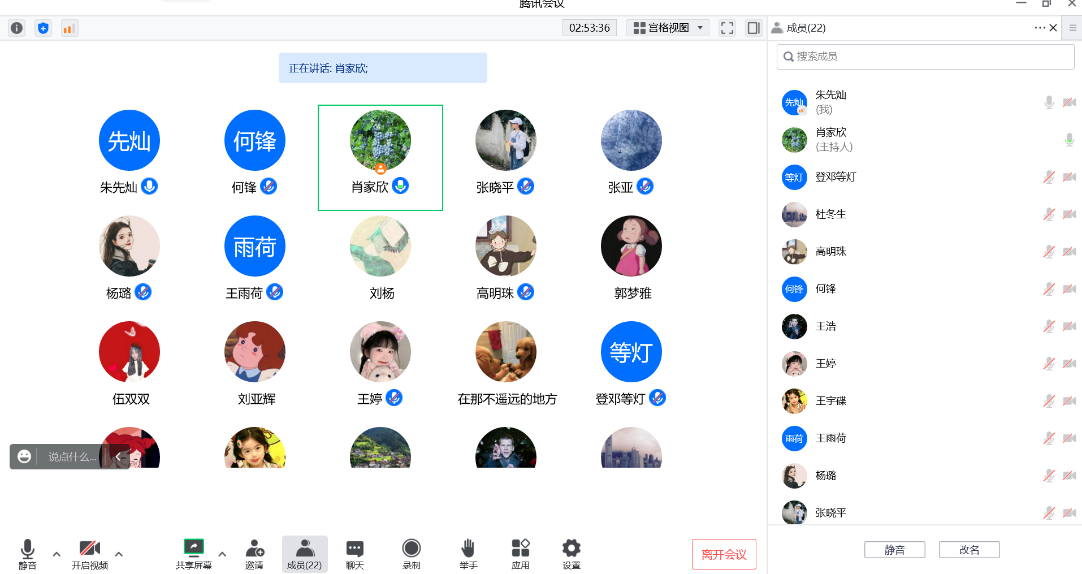Raise hand with 举手 icon

click(x=467, y=552)
